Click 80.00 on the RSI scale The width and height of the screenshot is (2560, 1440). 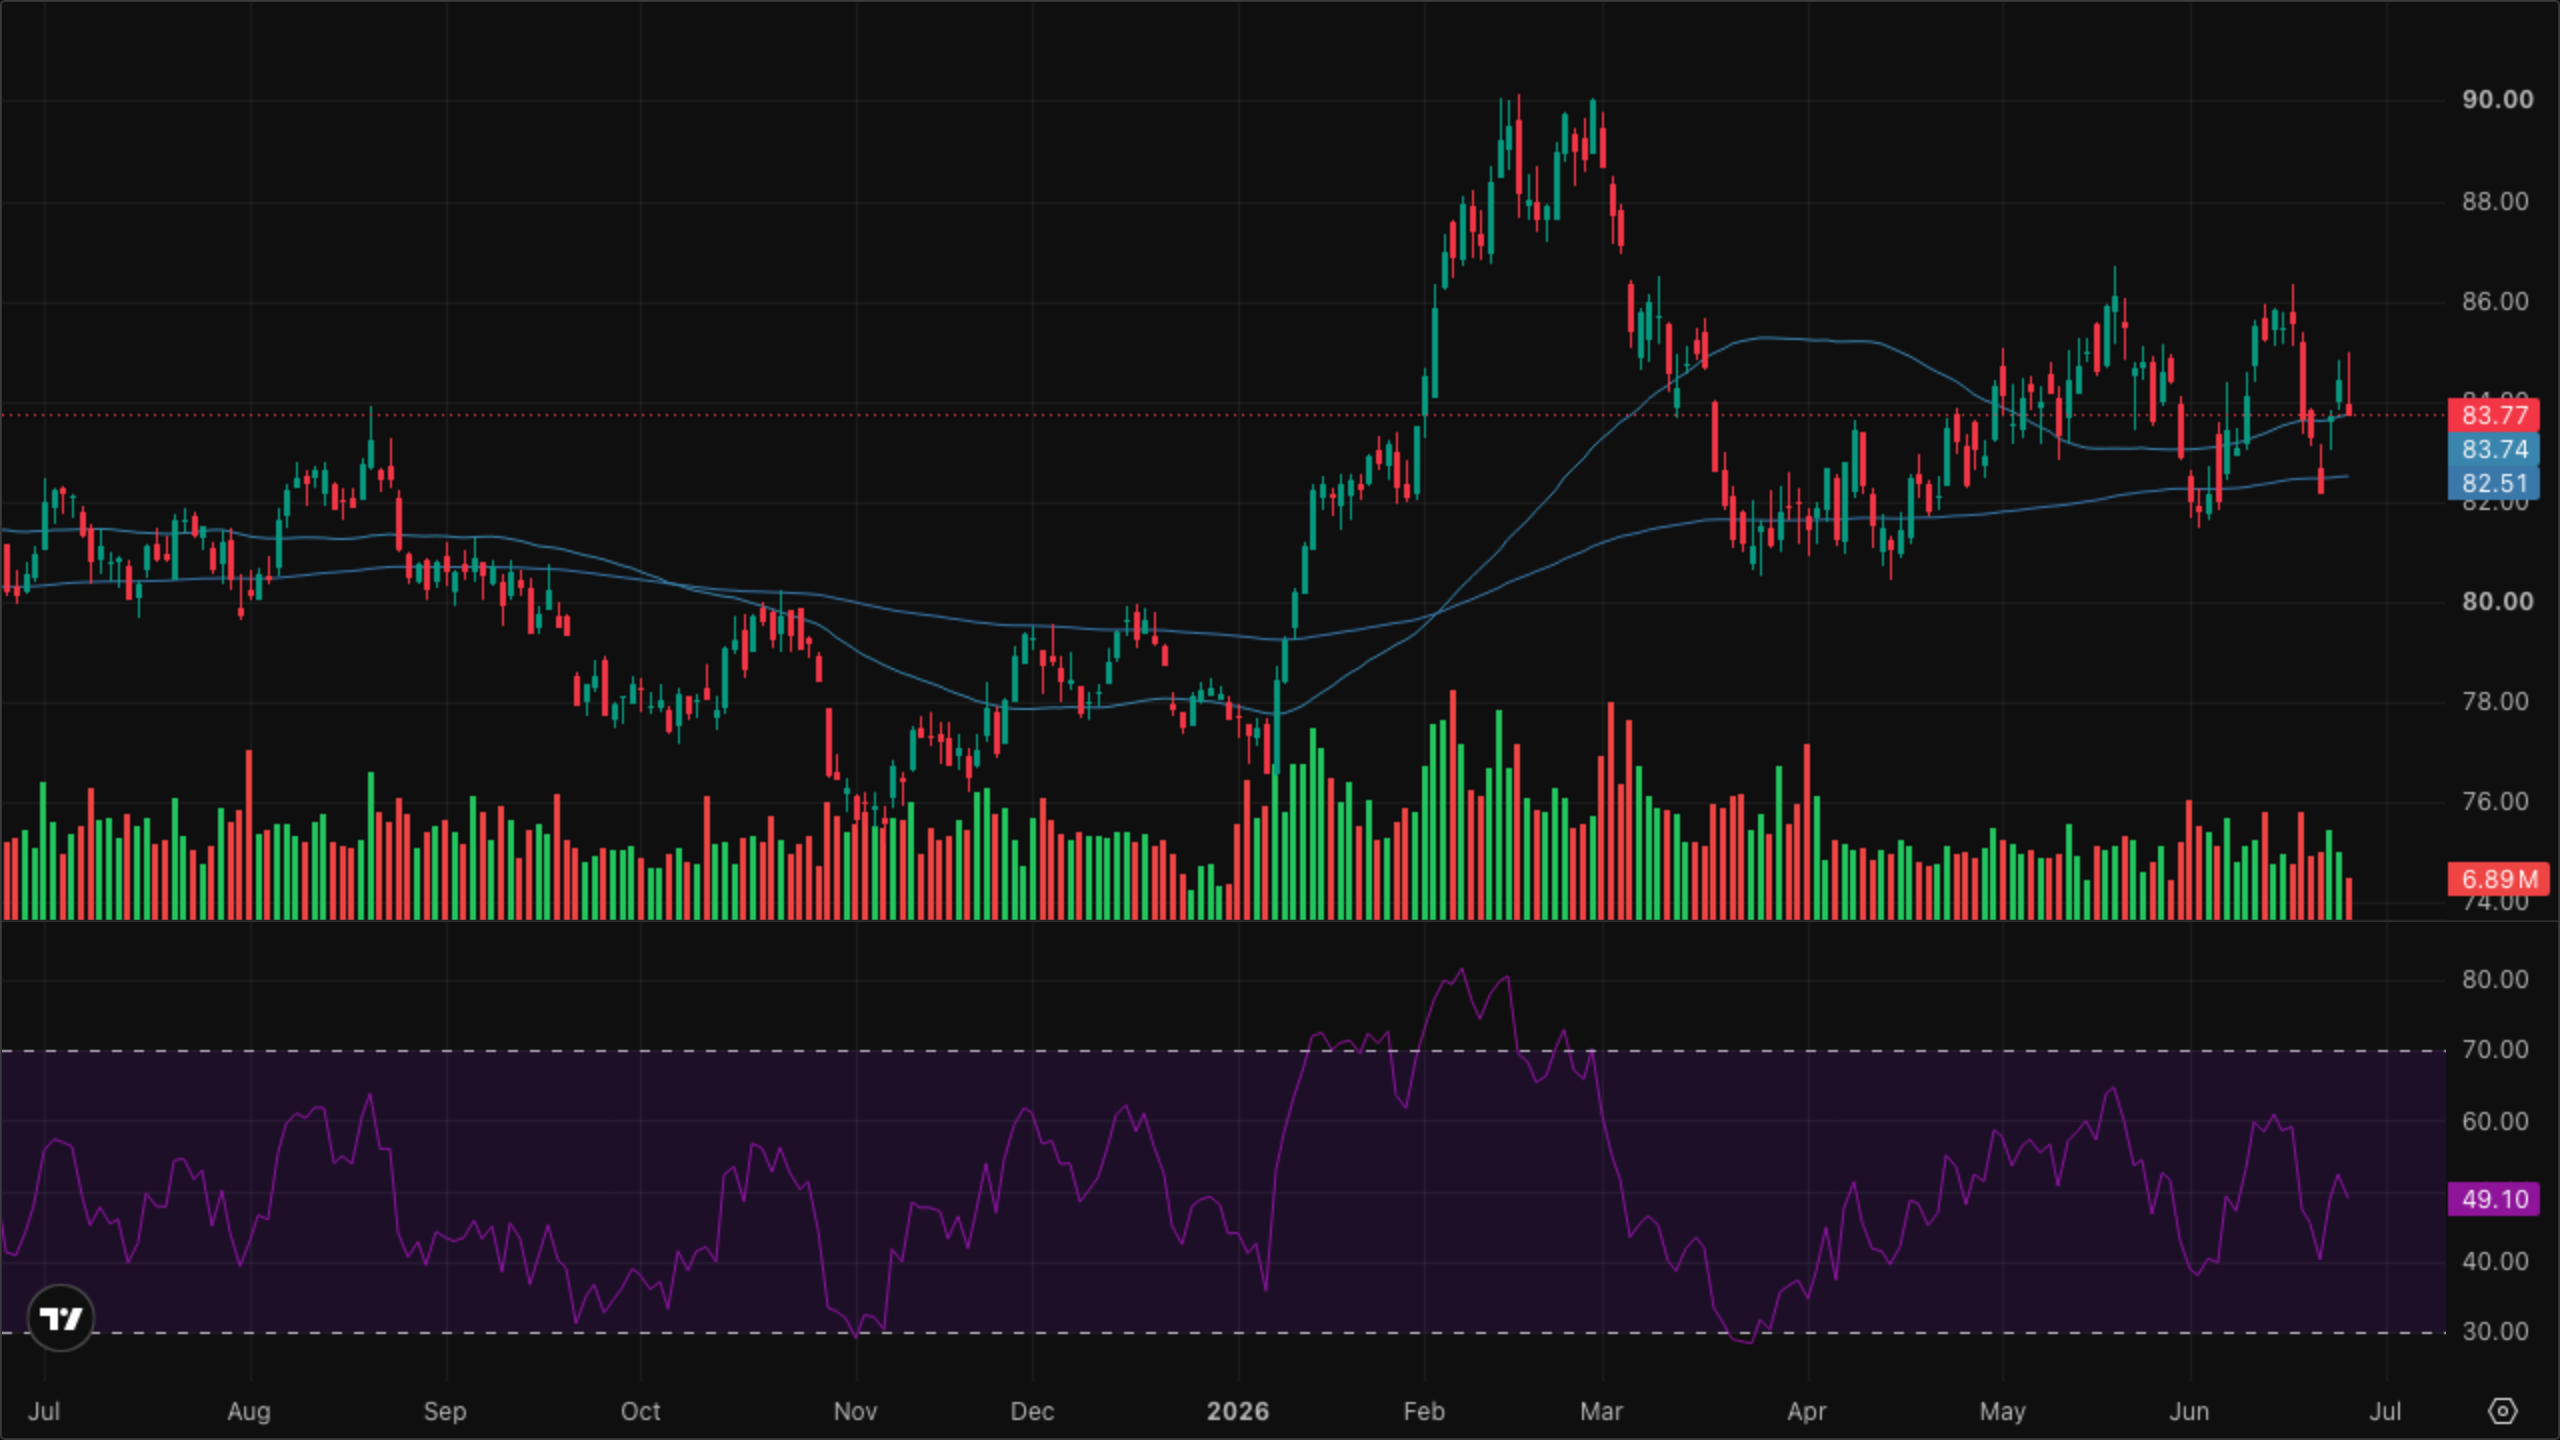[2495, 979]
